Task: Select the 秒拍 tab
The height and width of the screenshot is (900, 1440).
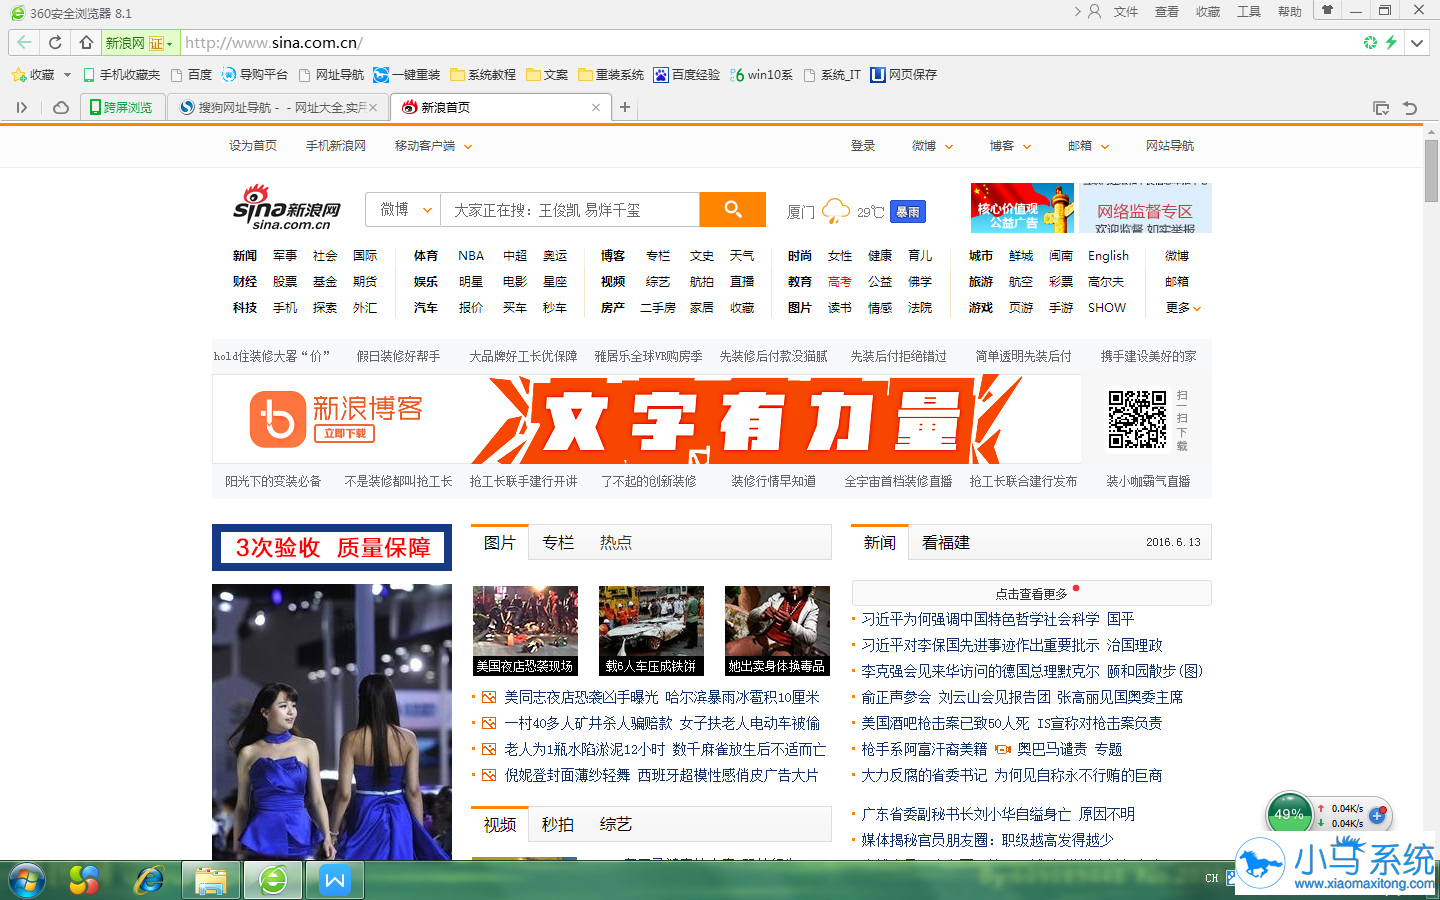Action: pos(558,825)
